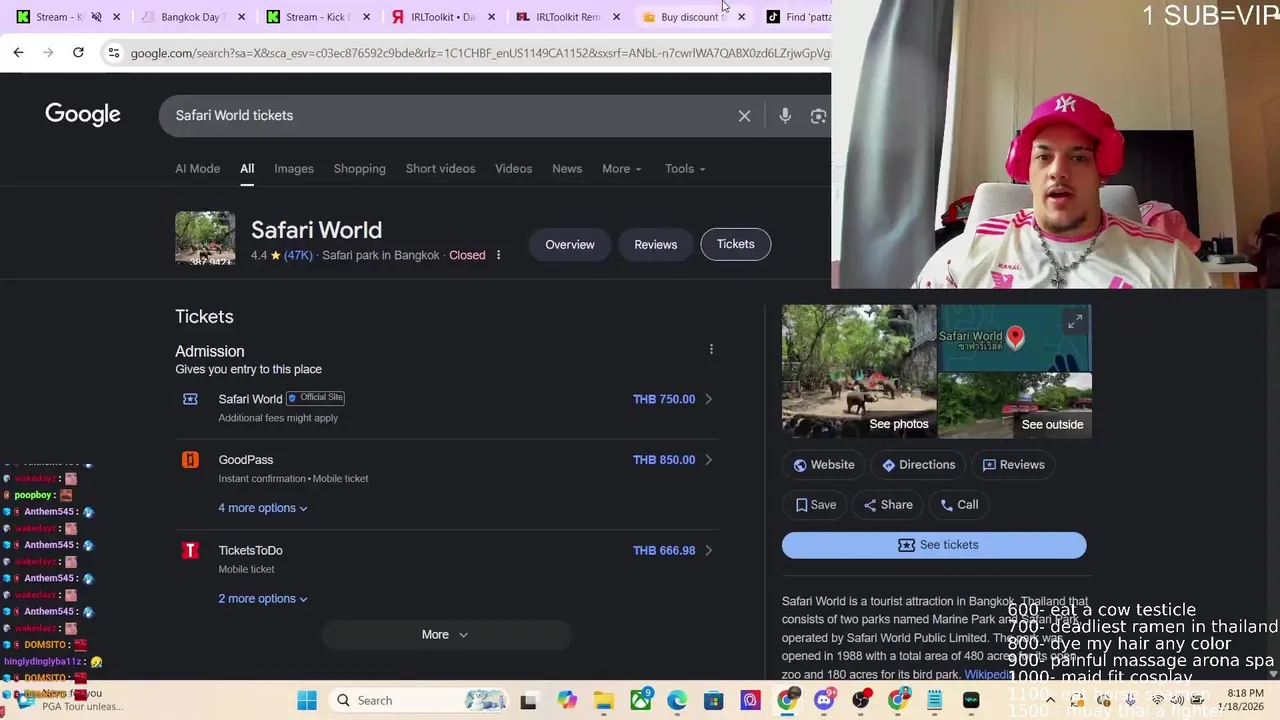Expand the Safari World map view
This screenshot has width=1280, height=720.
[1075, 322]
